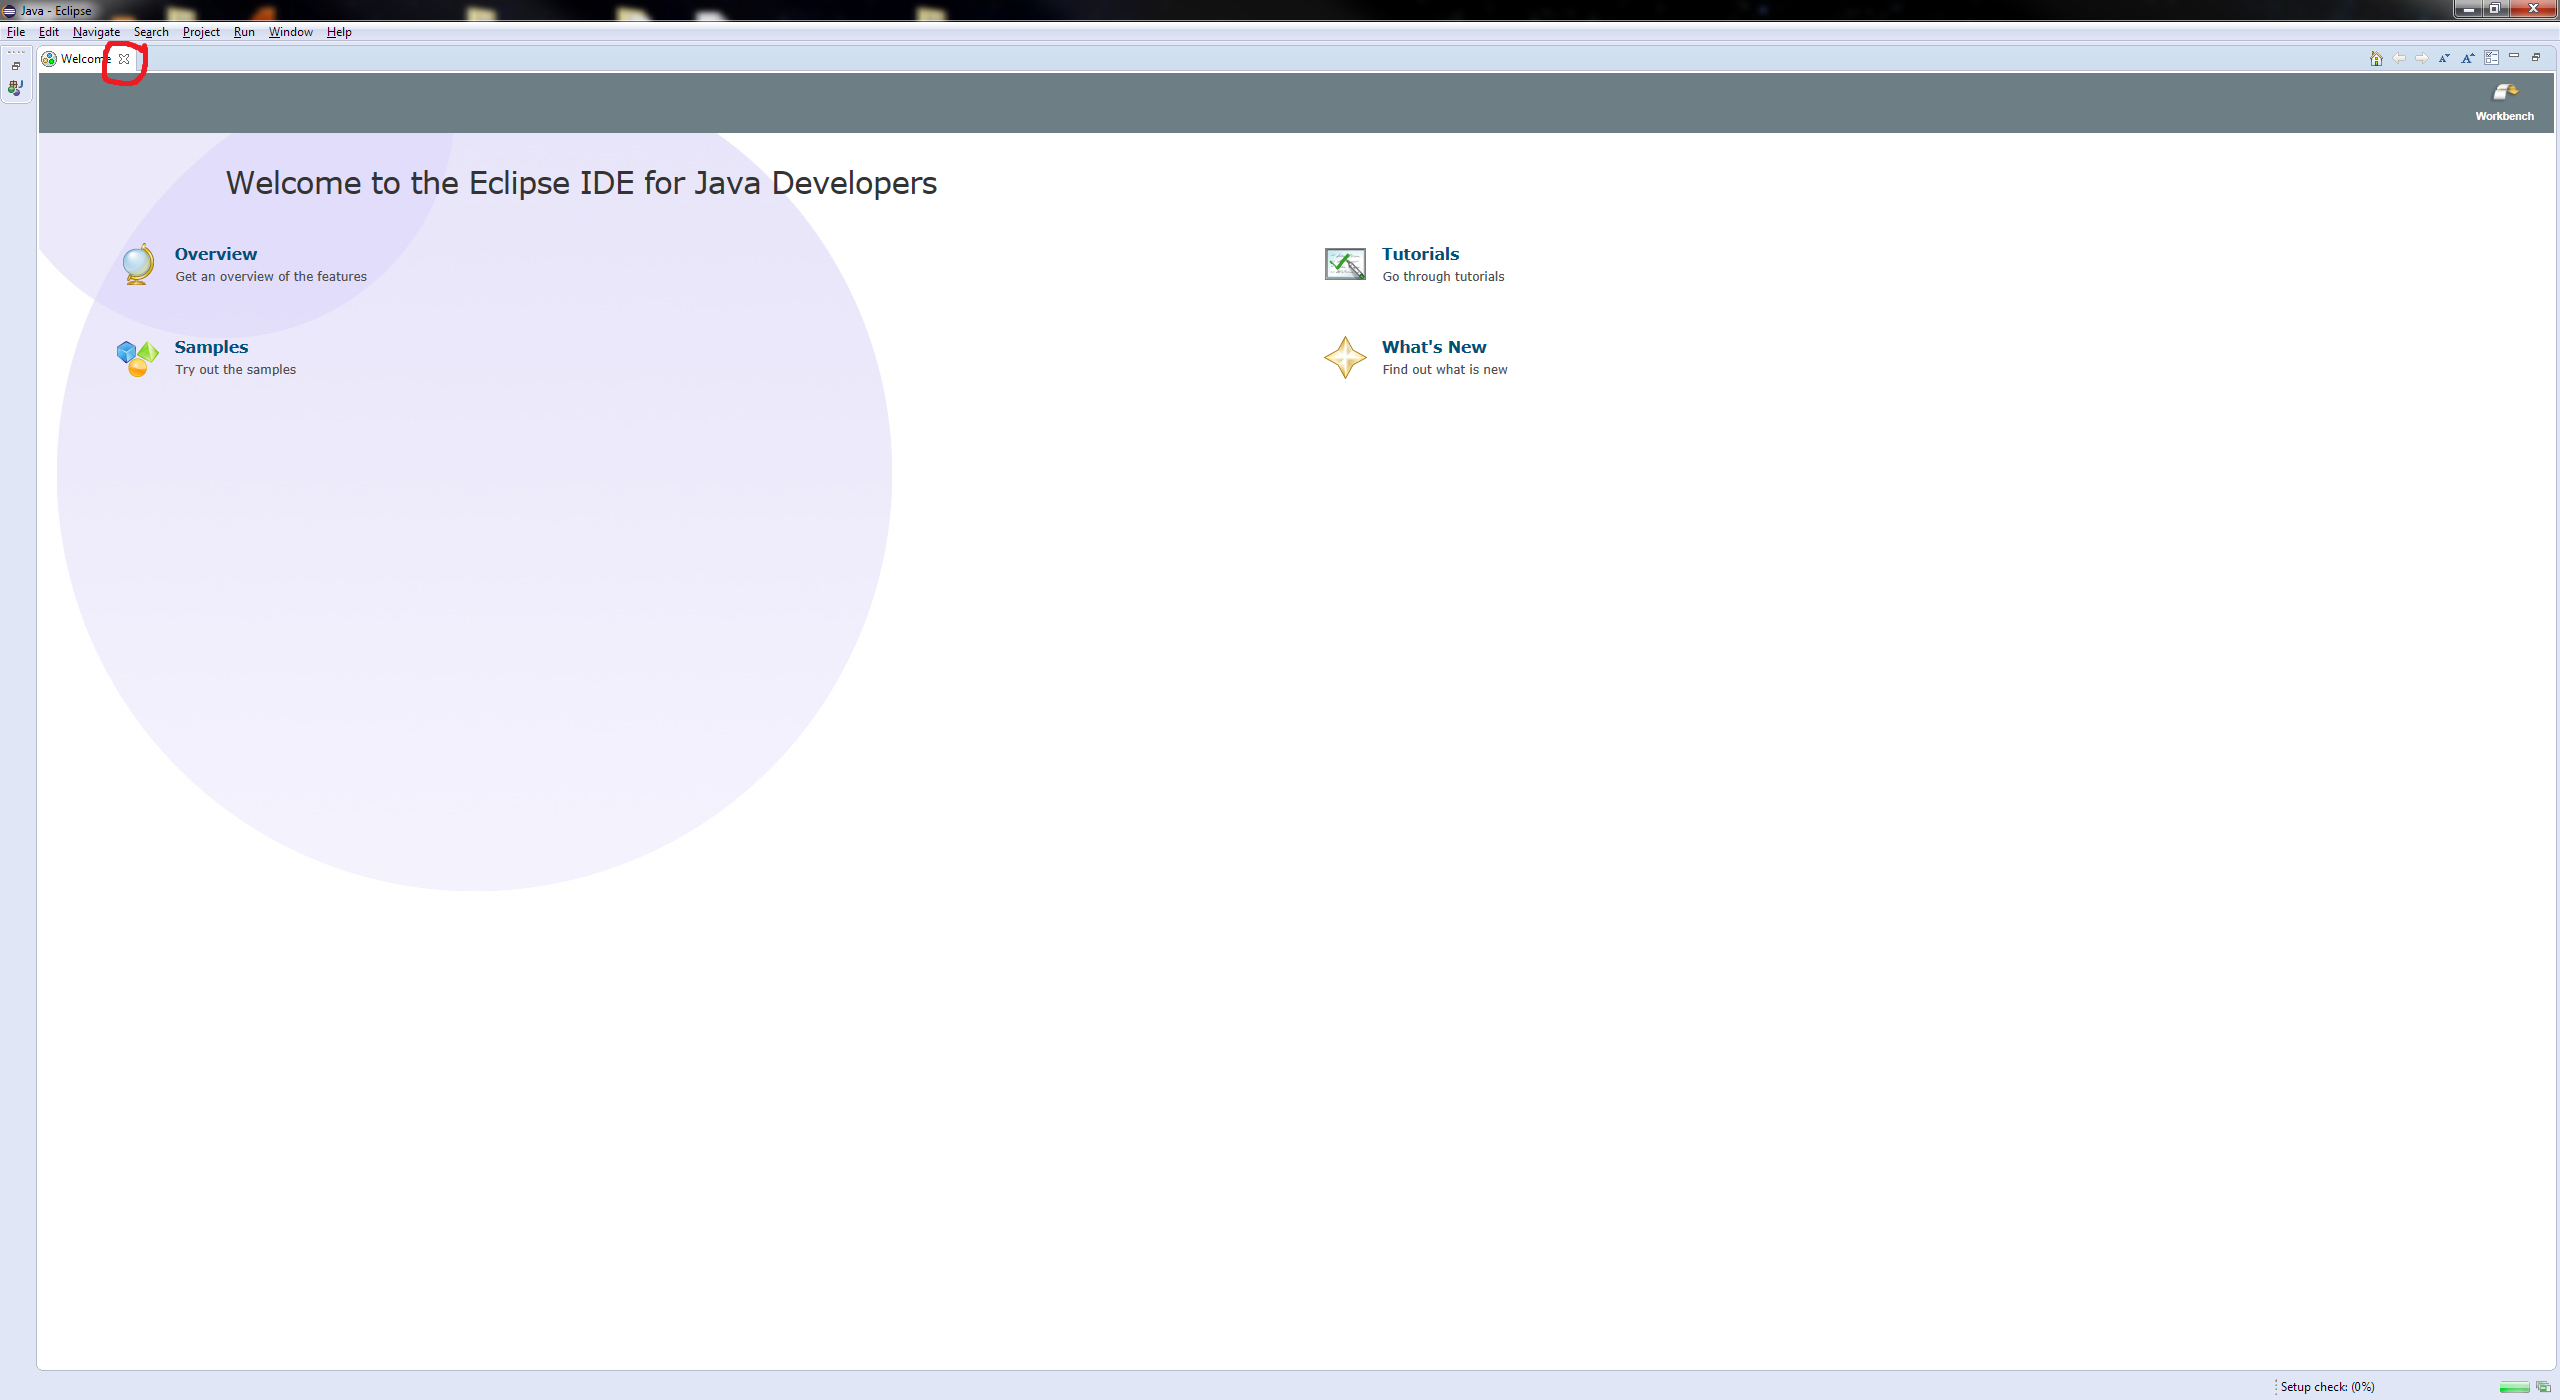
Task: Open the Help menu
Action: [339, 32]
